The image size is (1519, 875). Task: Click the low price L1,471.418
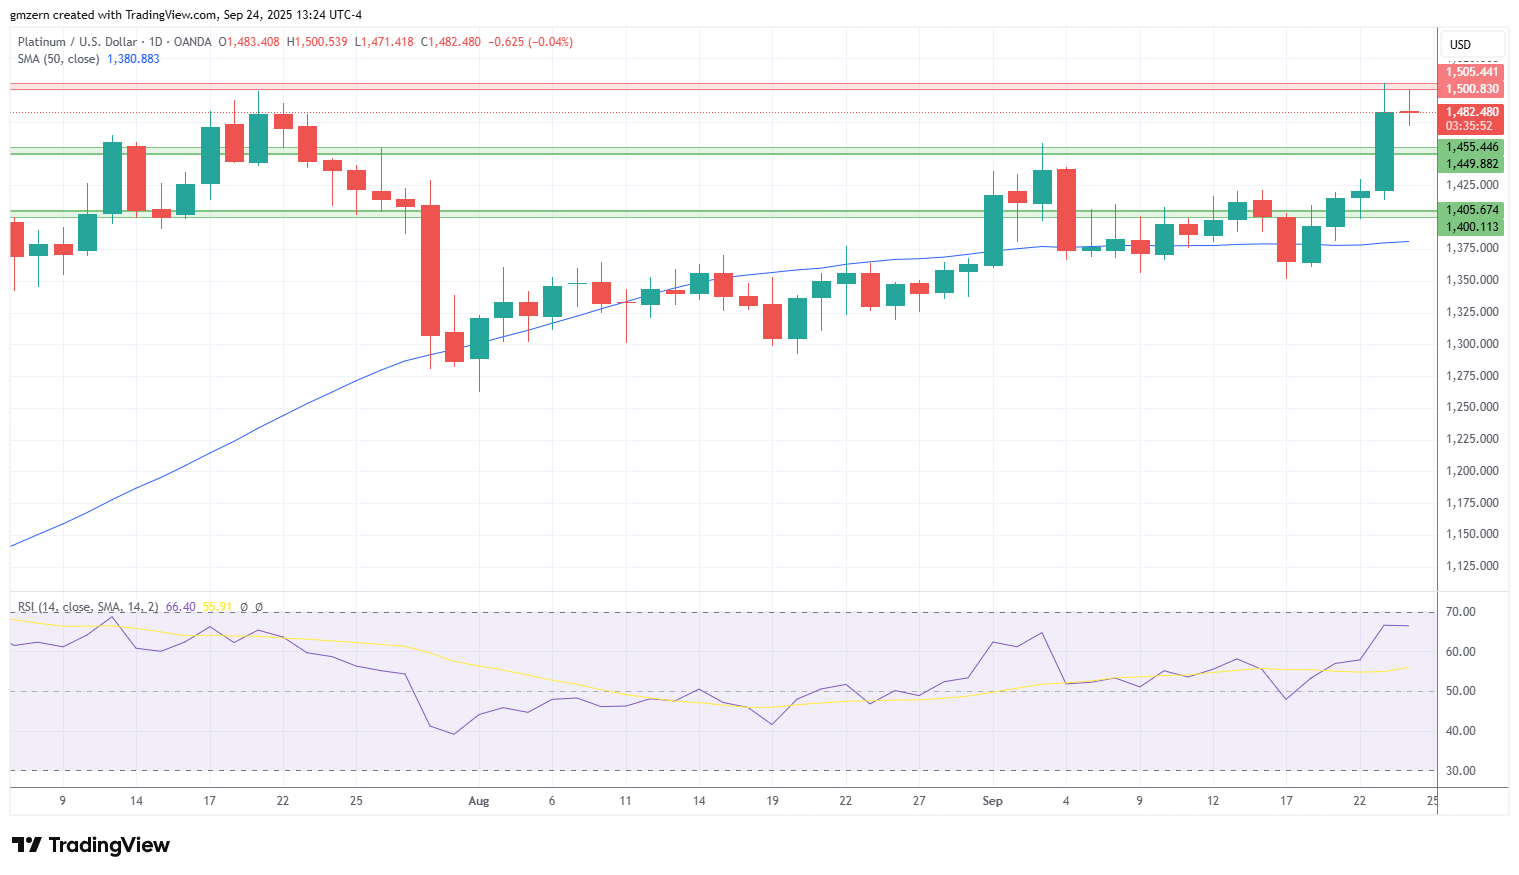coord(384,42)
